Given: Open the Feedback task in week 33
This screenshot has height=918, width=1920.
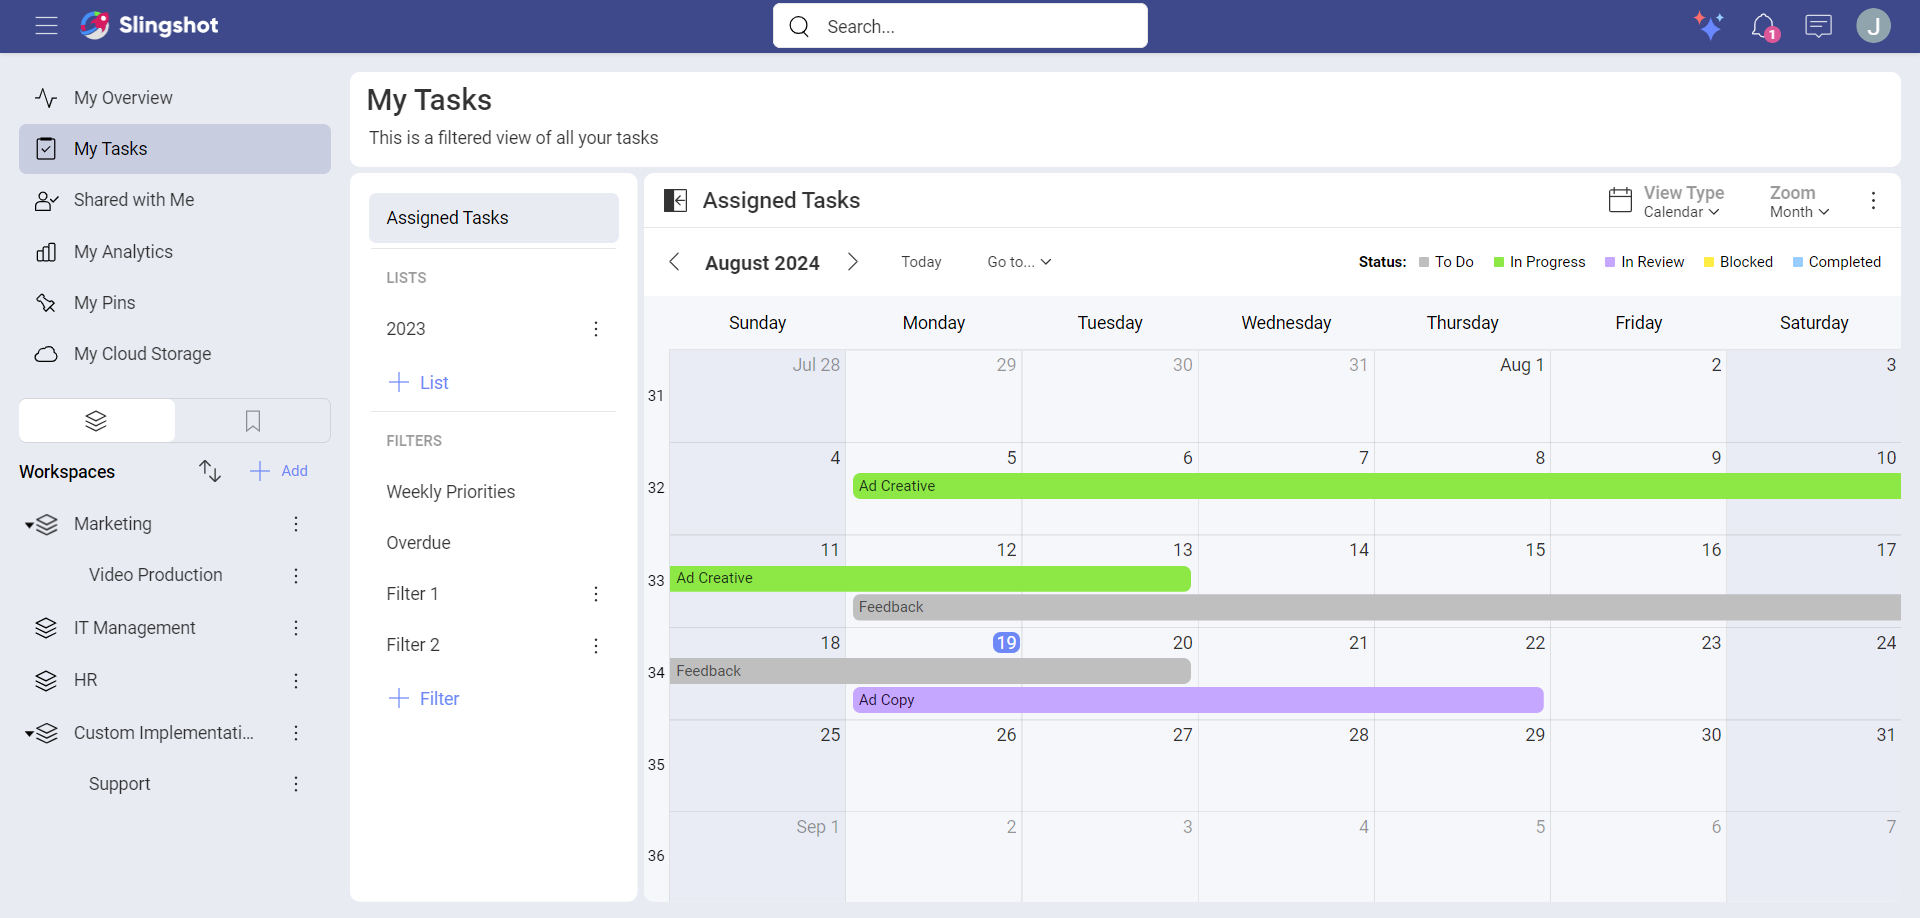Looking at the screenshot, I should click(x=1376, y=607).
